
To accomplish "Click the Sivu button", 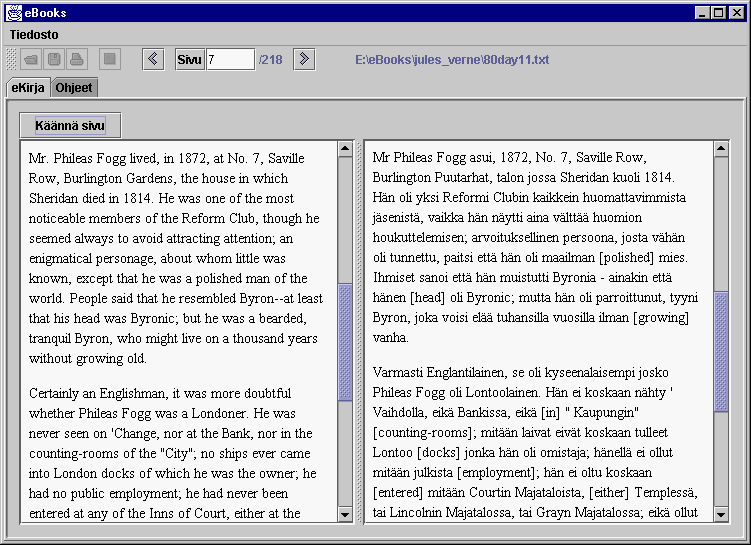I will [190, 59].
